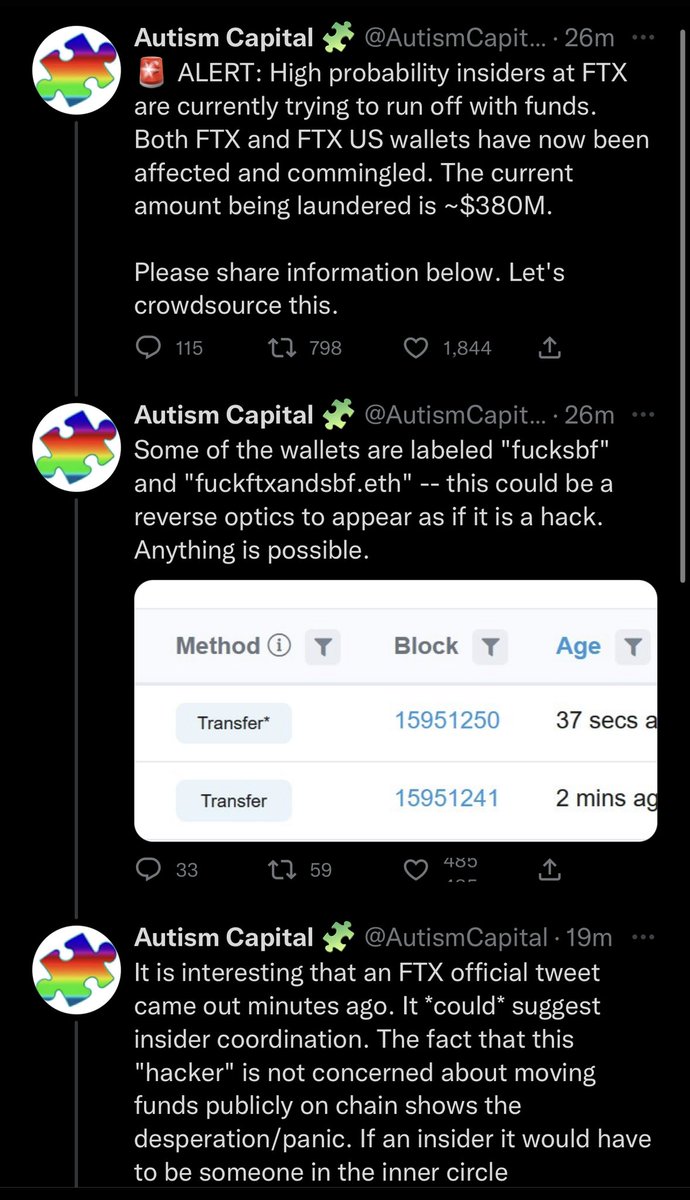Viewport: 690px width, 1200px height.
Task: Like the tweet about labeled wallets
Action: click(x=415, y=870)
